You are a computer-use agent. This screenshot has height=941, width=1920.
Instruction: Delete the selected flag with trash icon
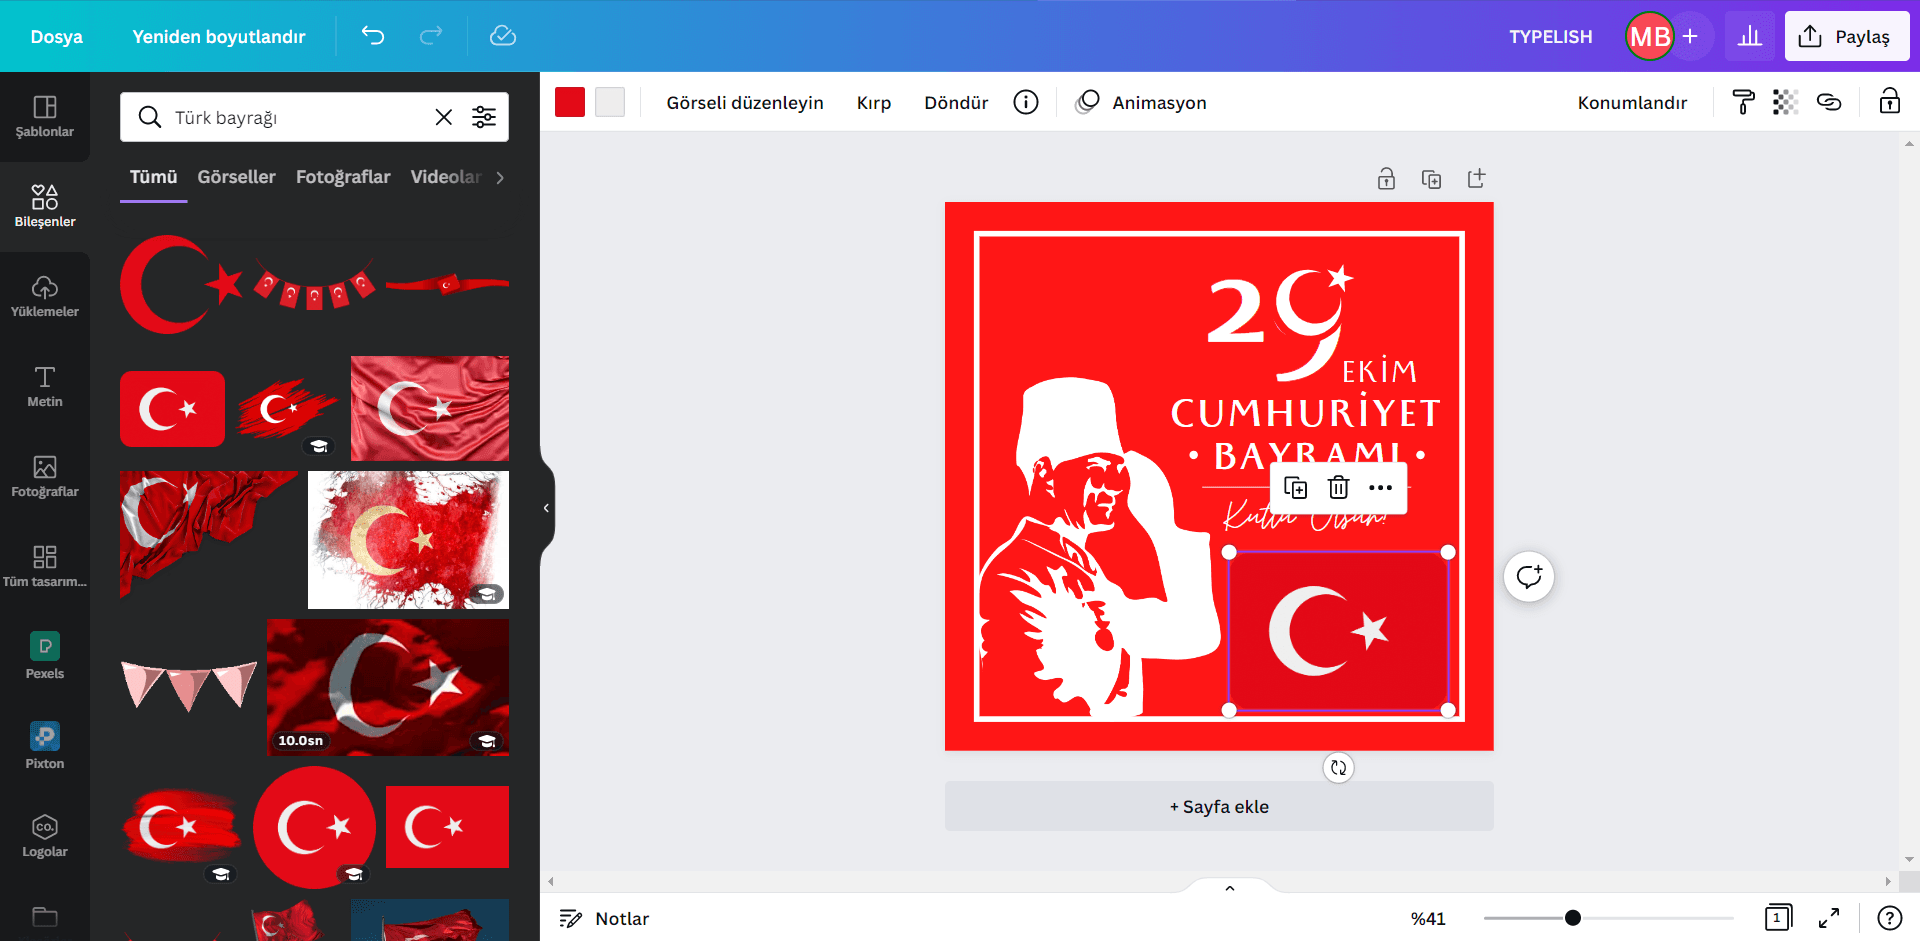[1338, 488]
